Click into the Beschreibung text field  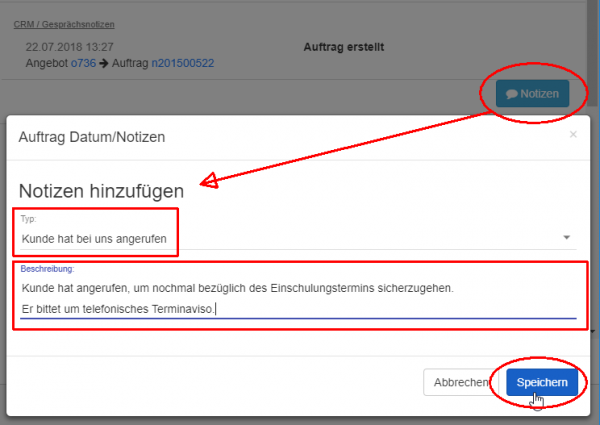coord(298,298)
